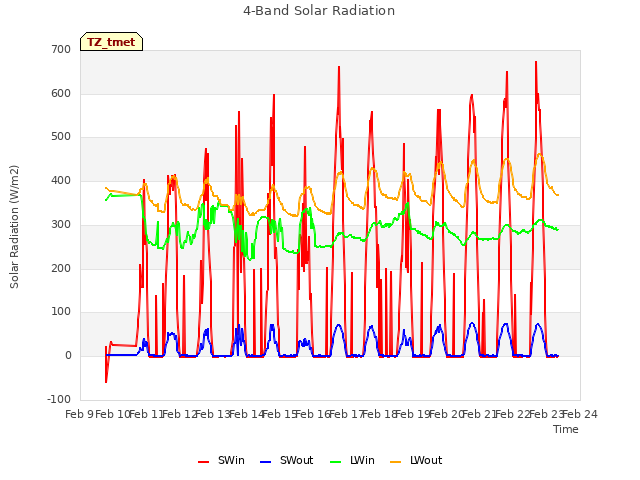Click the Feb 9 x-axis label
The image size is (640, 480).
tap(79, 414)
